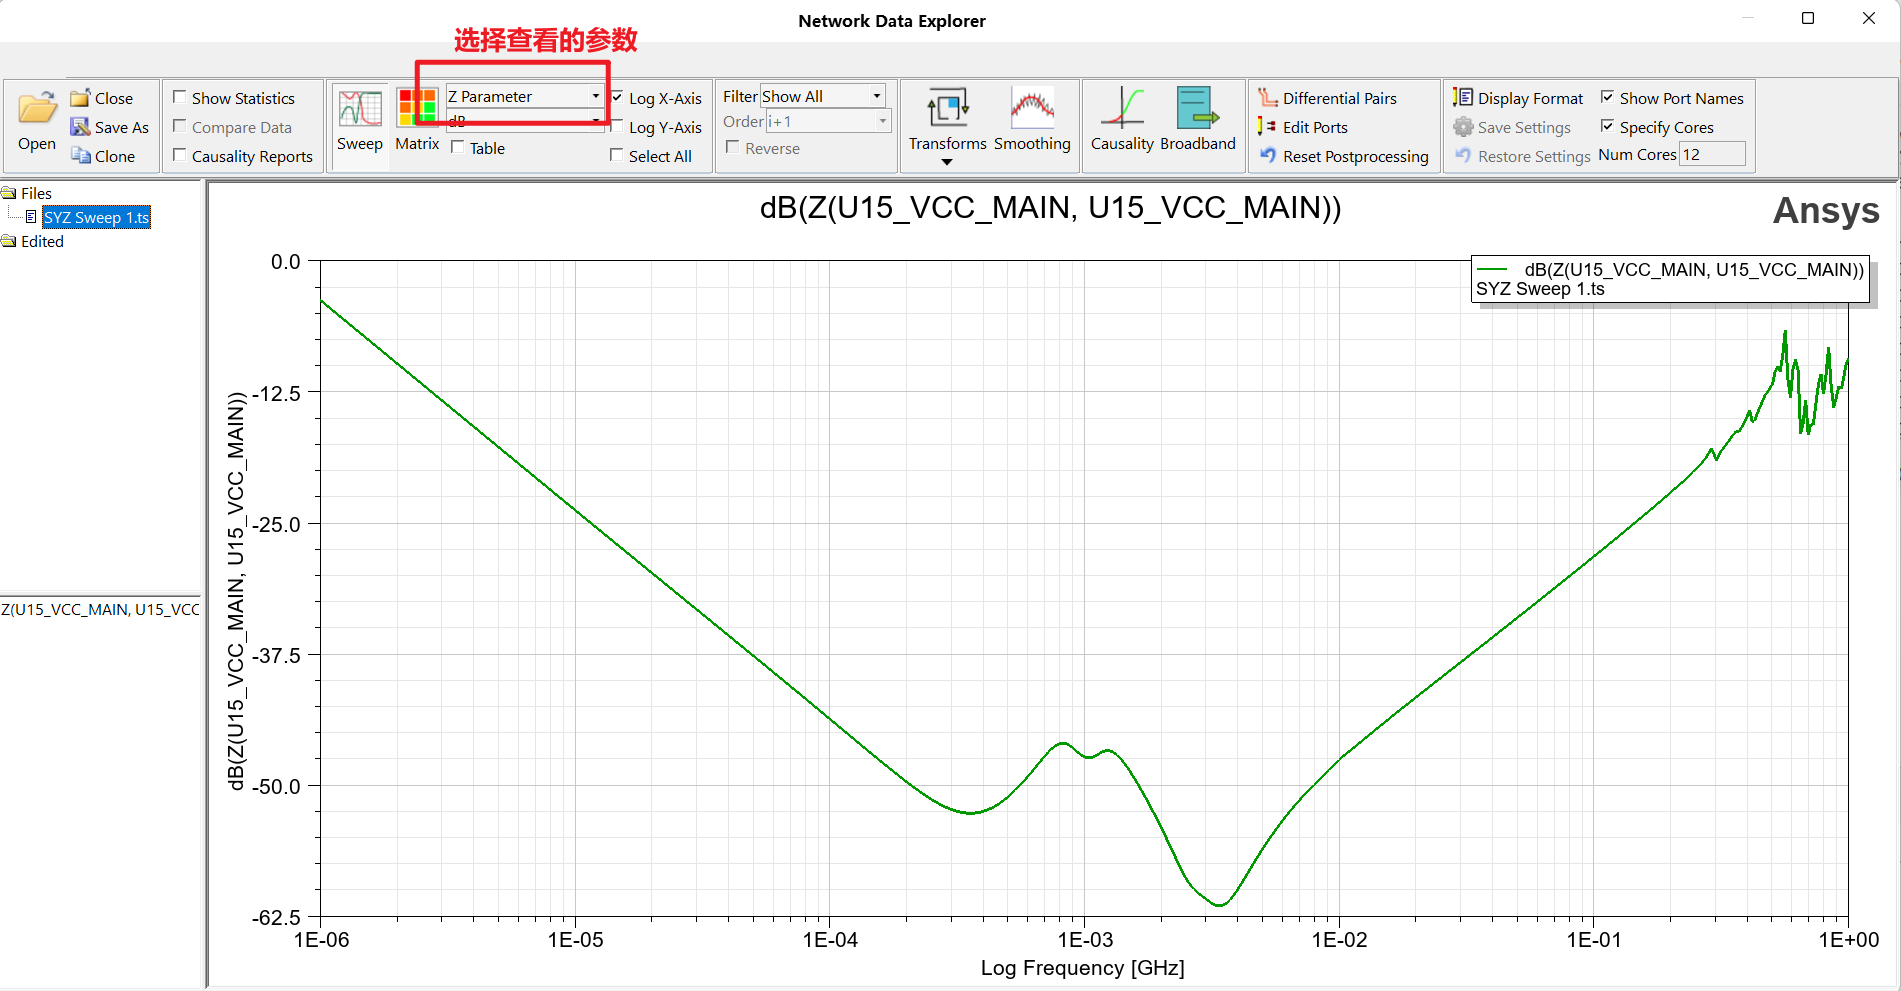Image resolution: width=1901 pixels, height=991 pixels.
Task: Click the plot legend box
Action: pos(1670,279)
